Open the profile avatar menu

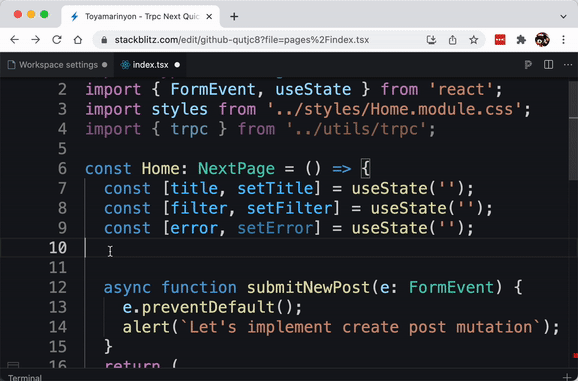tap(542, 40)
